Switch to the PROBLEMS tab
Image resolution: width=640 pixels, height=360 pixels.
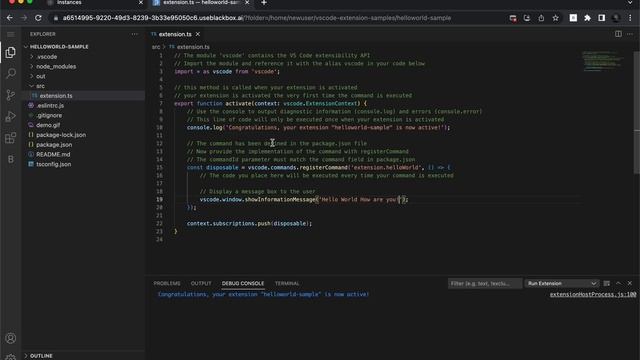167,283
